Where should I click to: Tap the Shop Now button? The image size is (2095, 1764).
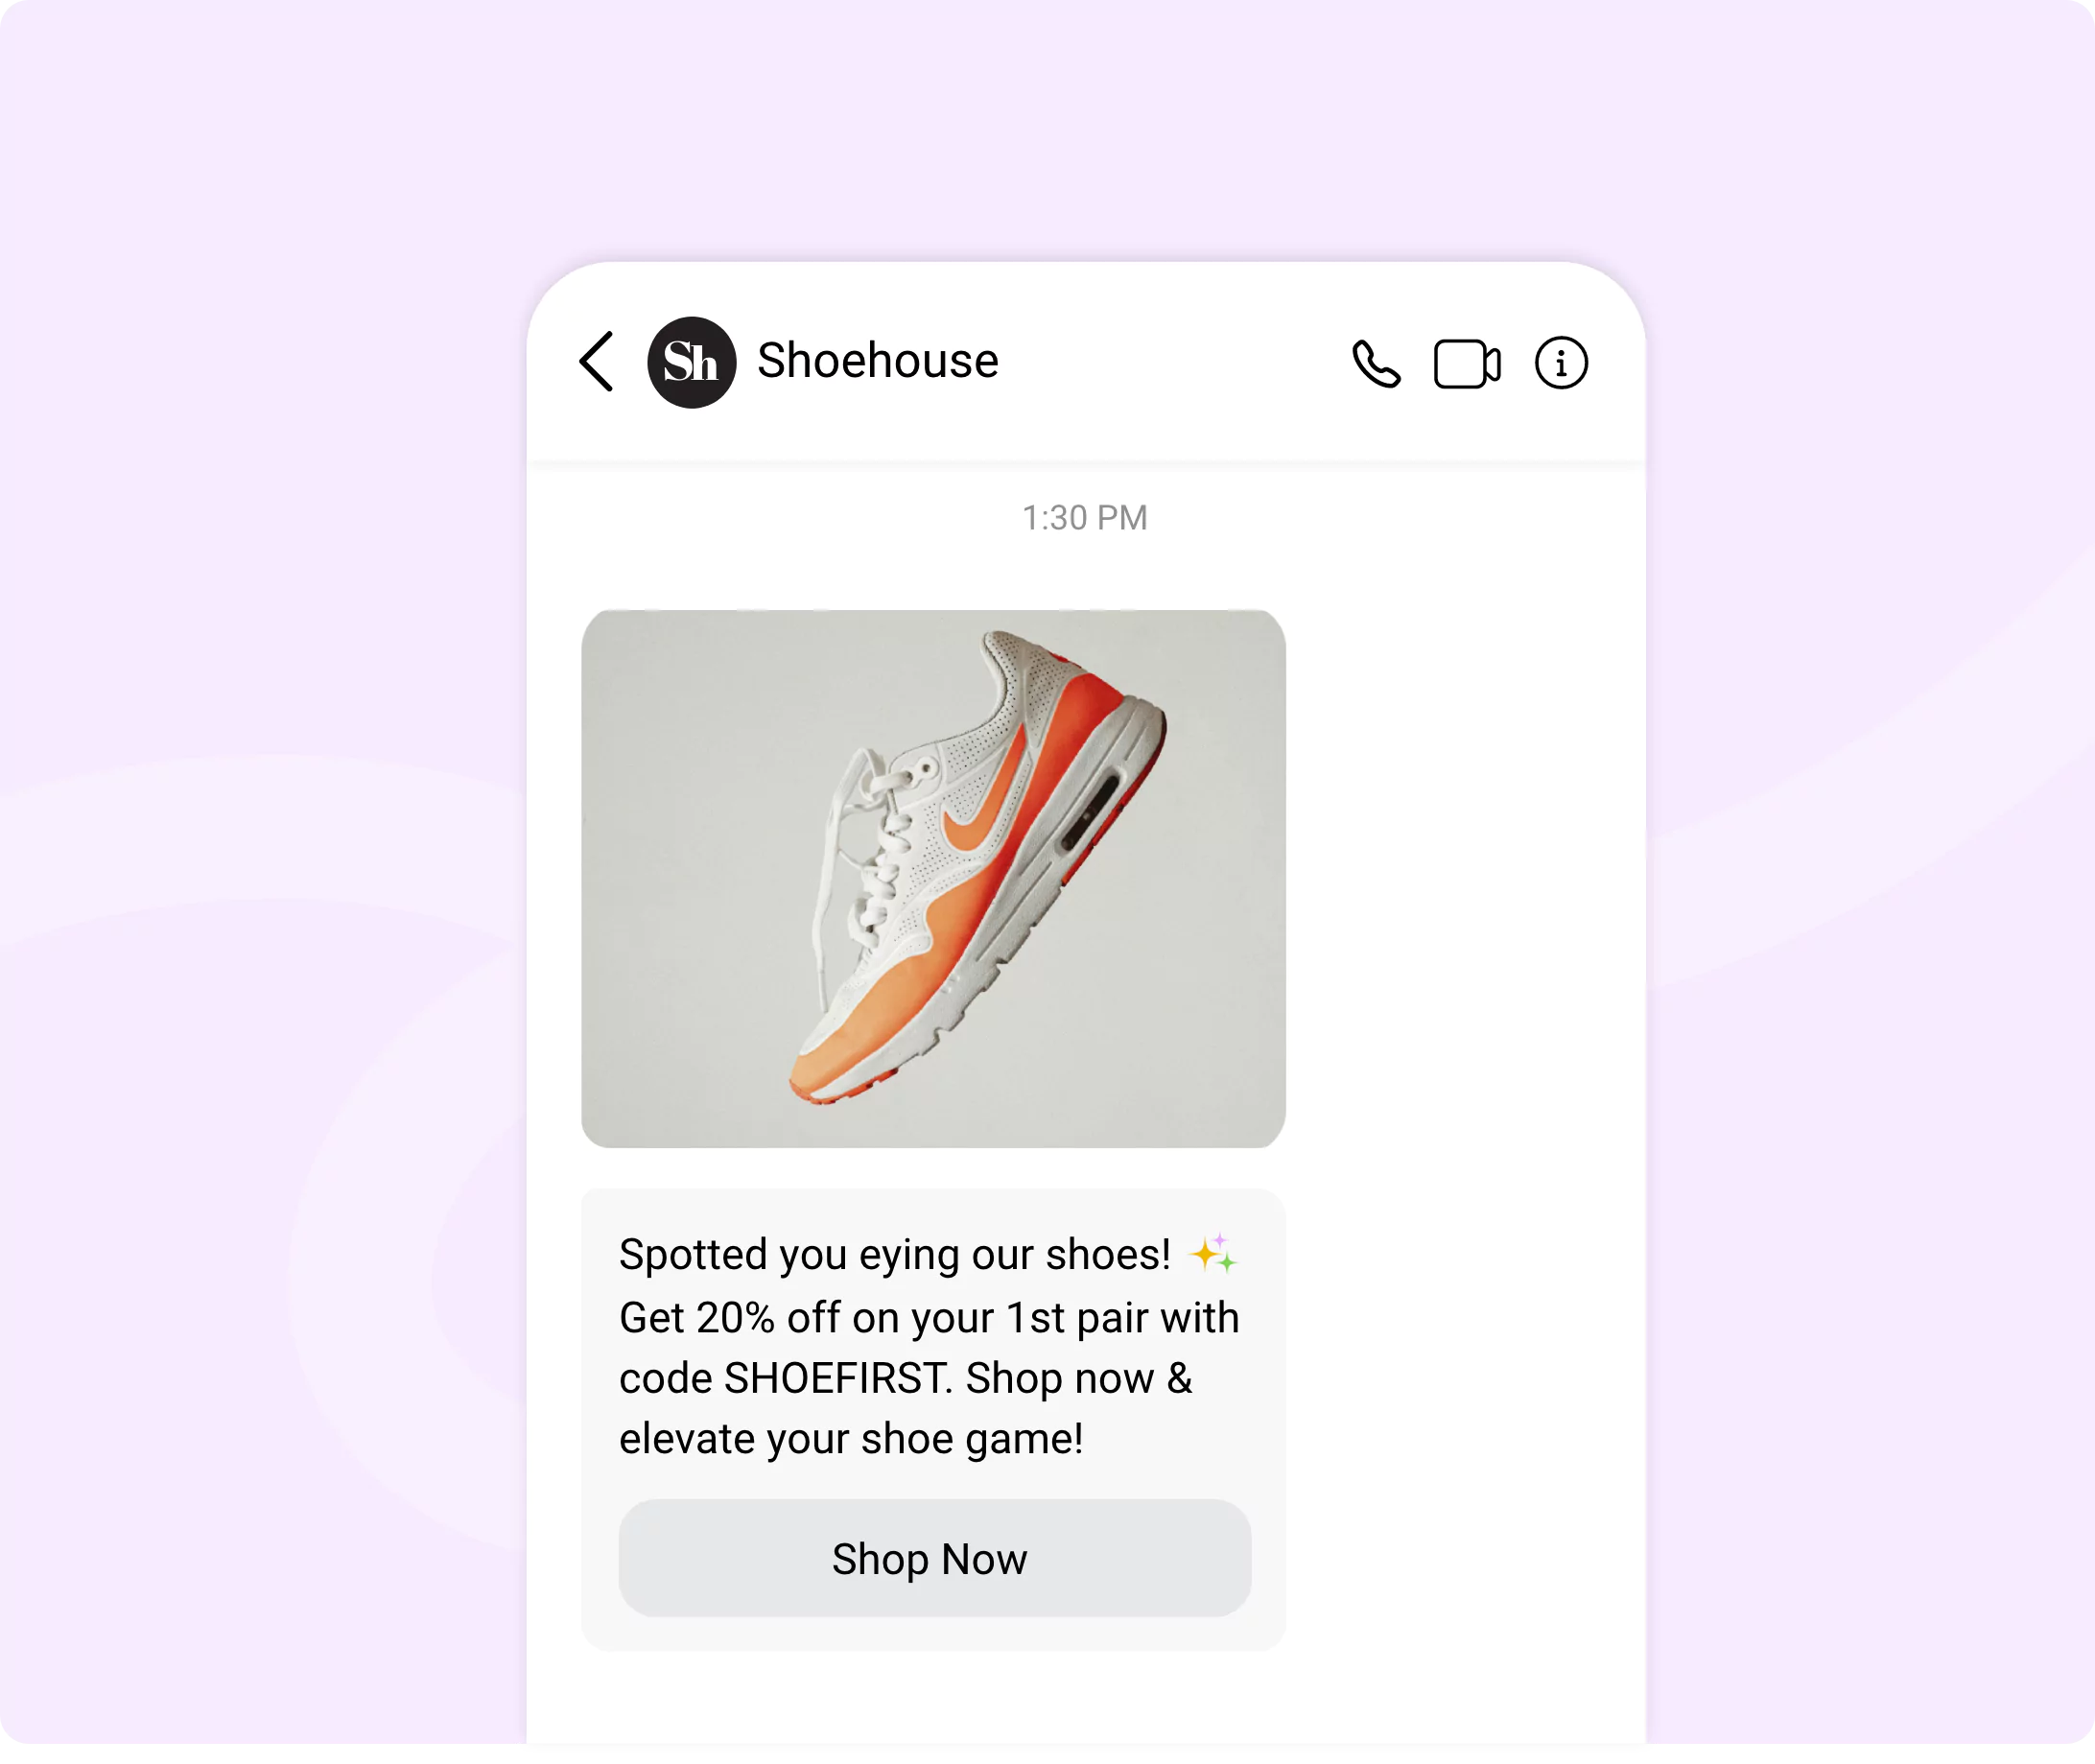(934, 1558)
